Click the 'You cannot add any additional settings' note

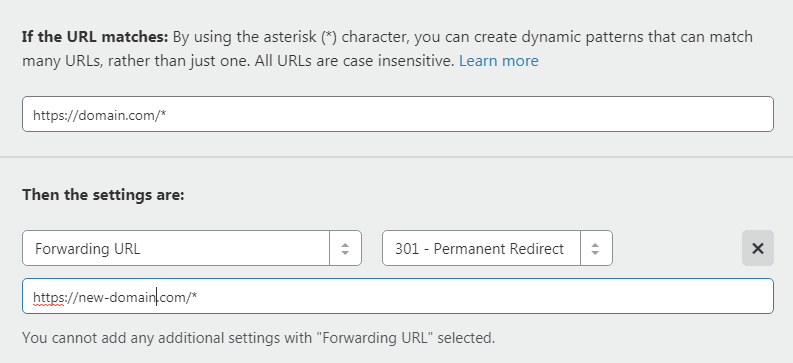pyautogui.click(x=258, y=338)
